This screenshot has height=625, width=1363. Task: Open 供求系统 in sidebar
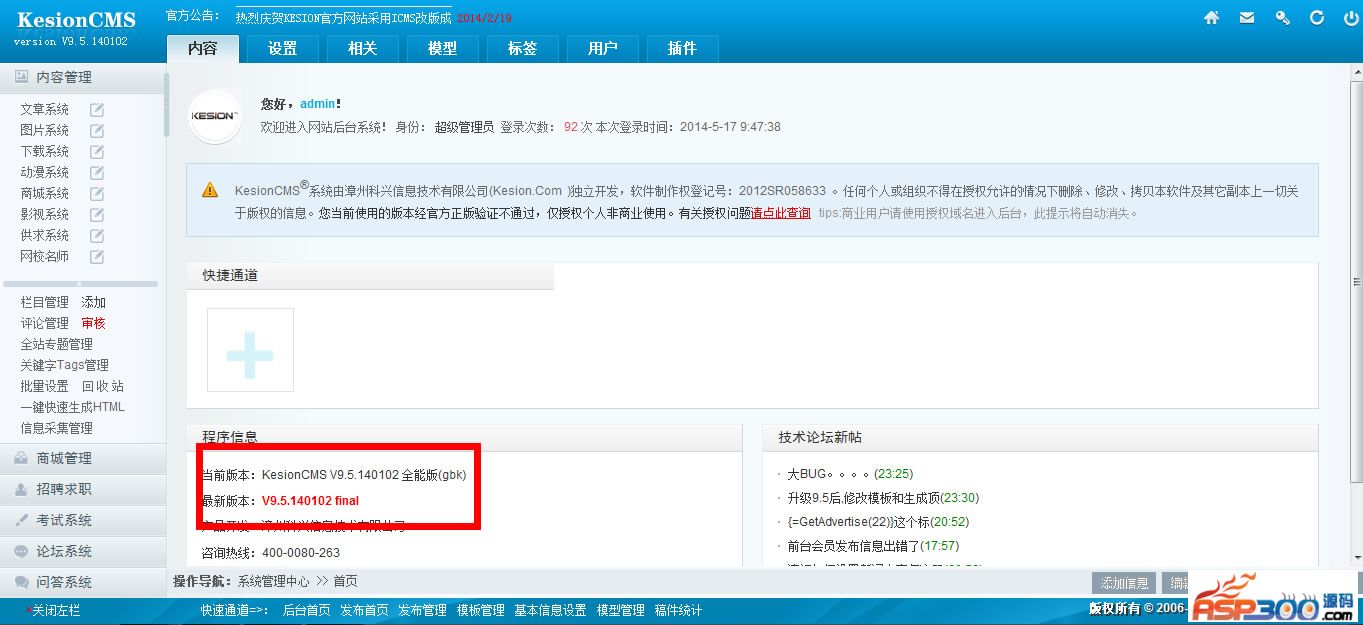click(45, 235)
